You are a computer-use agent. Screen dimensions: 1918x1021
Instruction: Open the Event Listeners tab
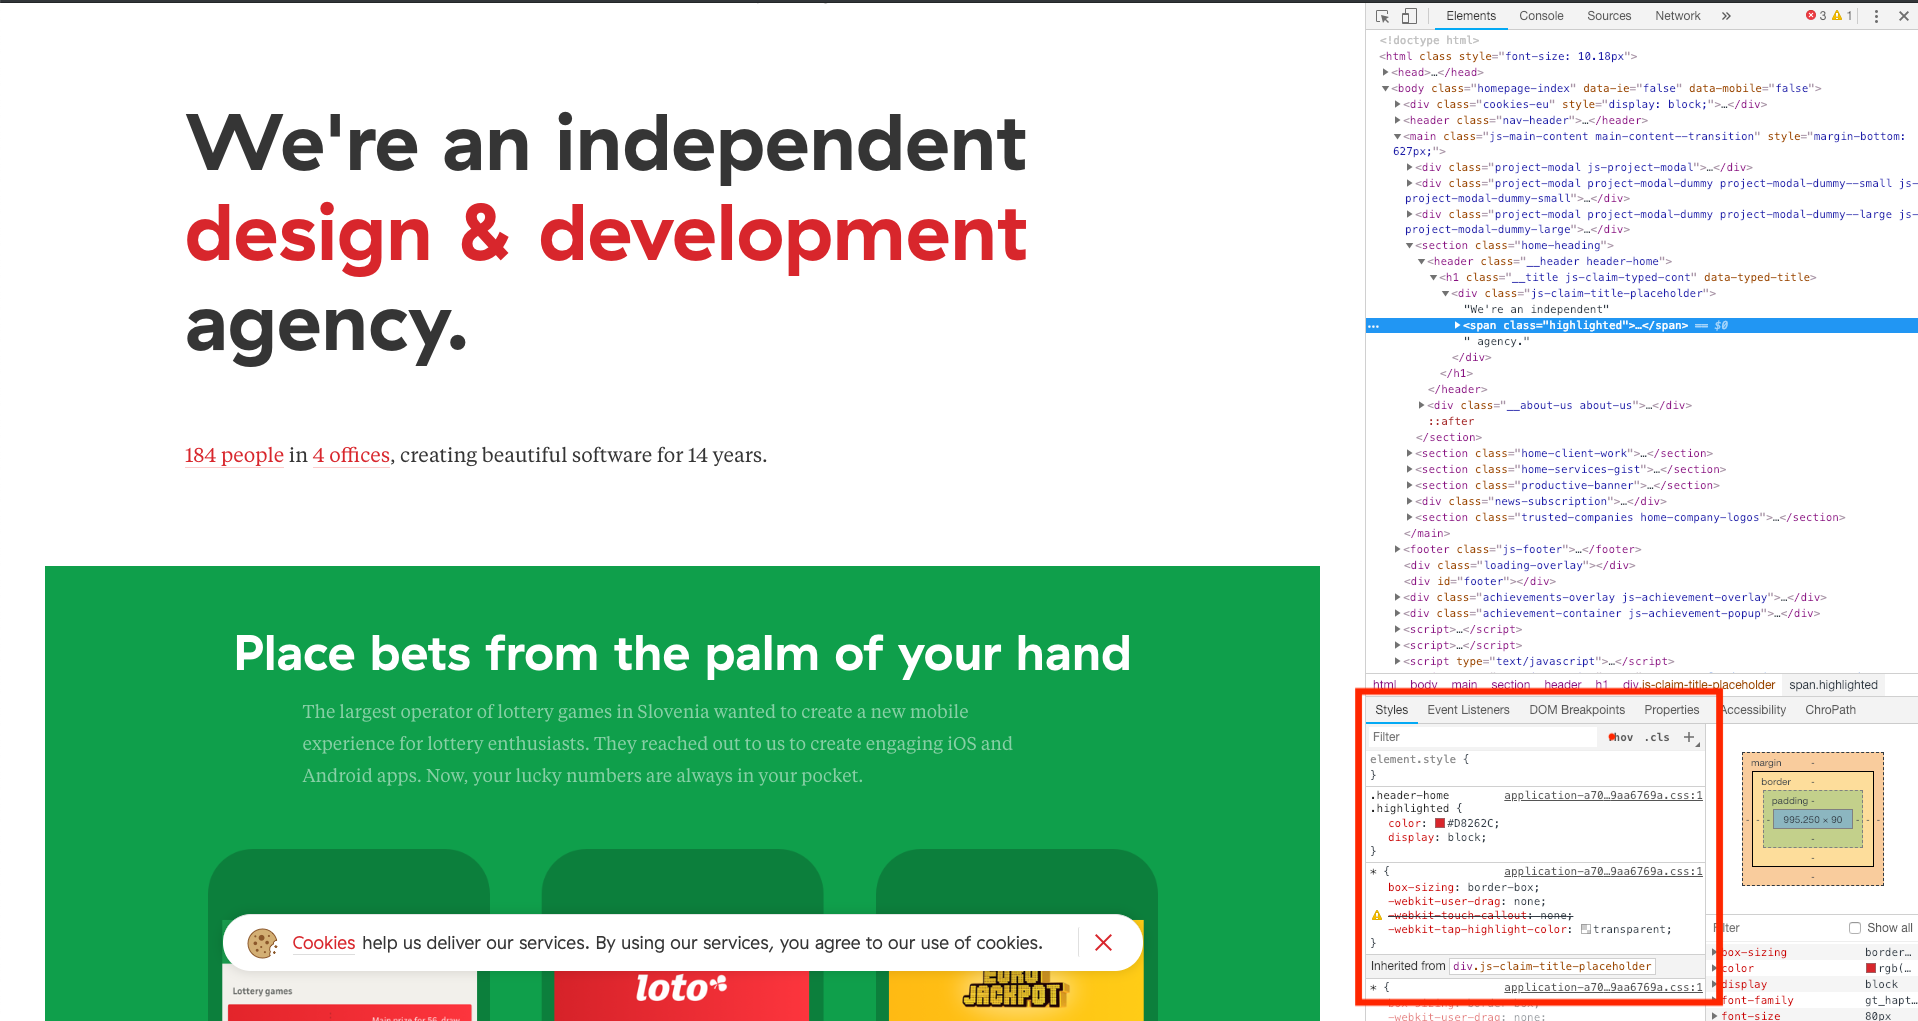click(x=1468, y=710)
